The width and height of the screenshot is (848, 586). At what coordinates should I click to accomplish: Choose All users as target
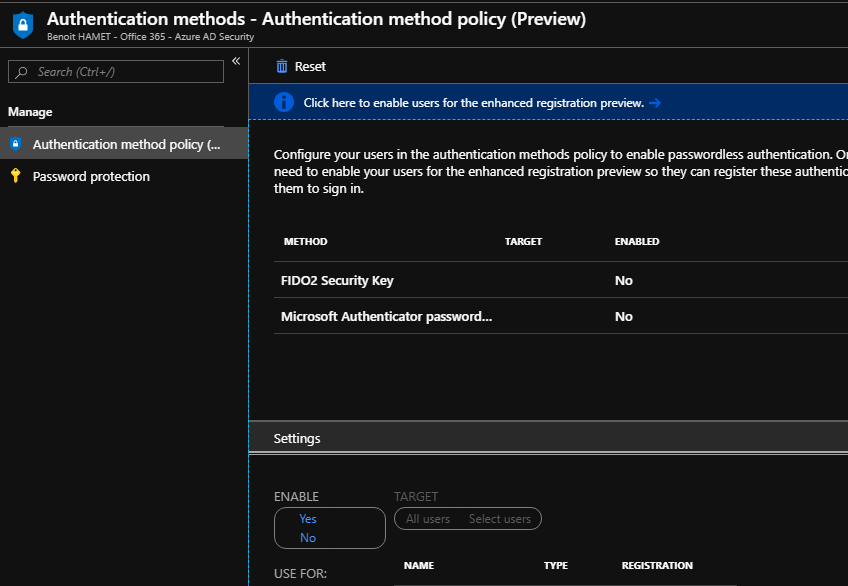pos(428,519)
